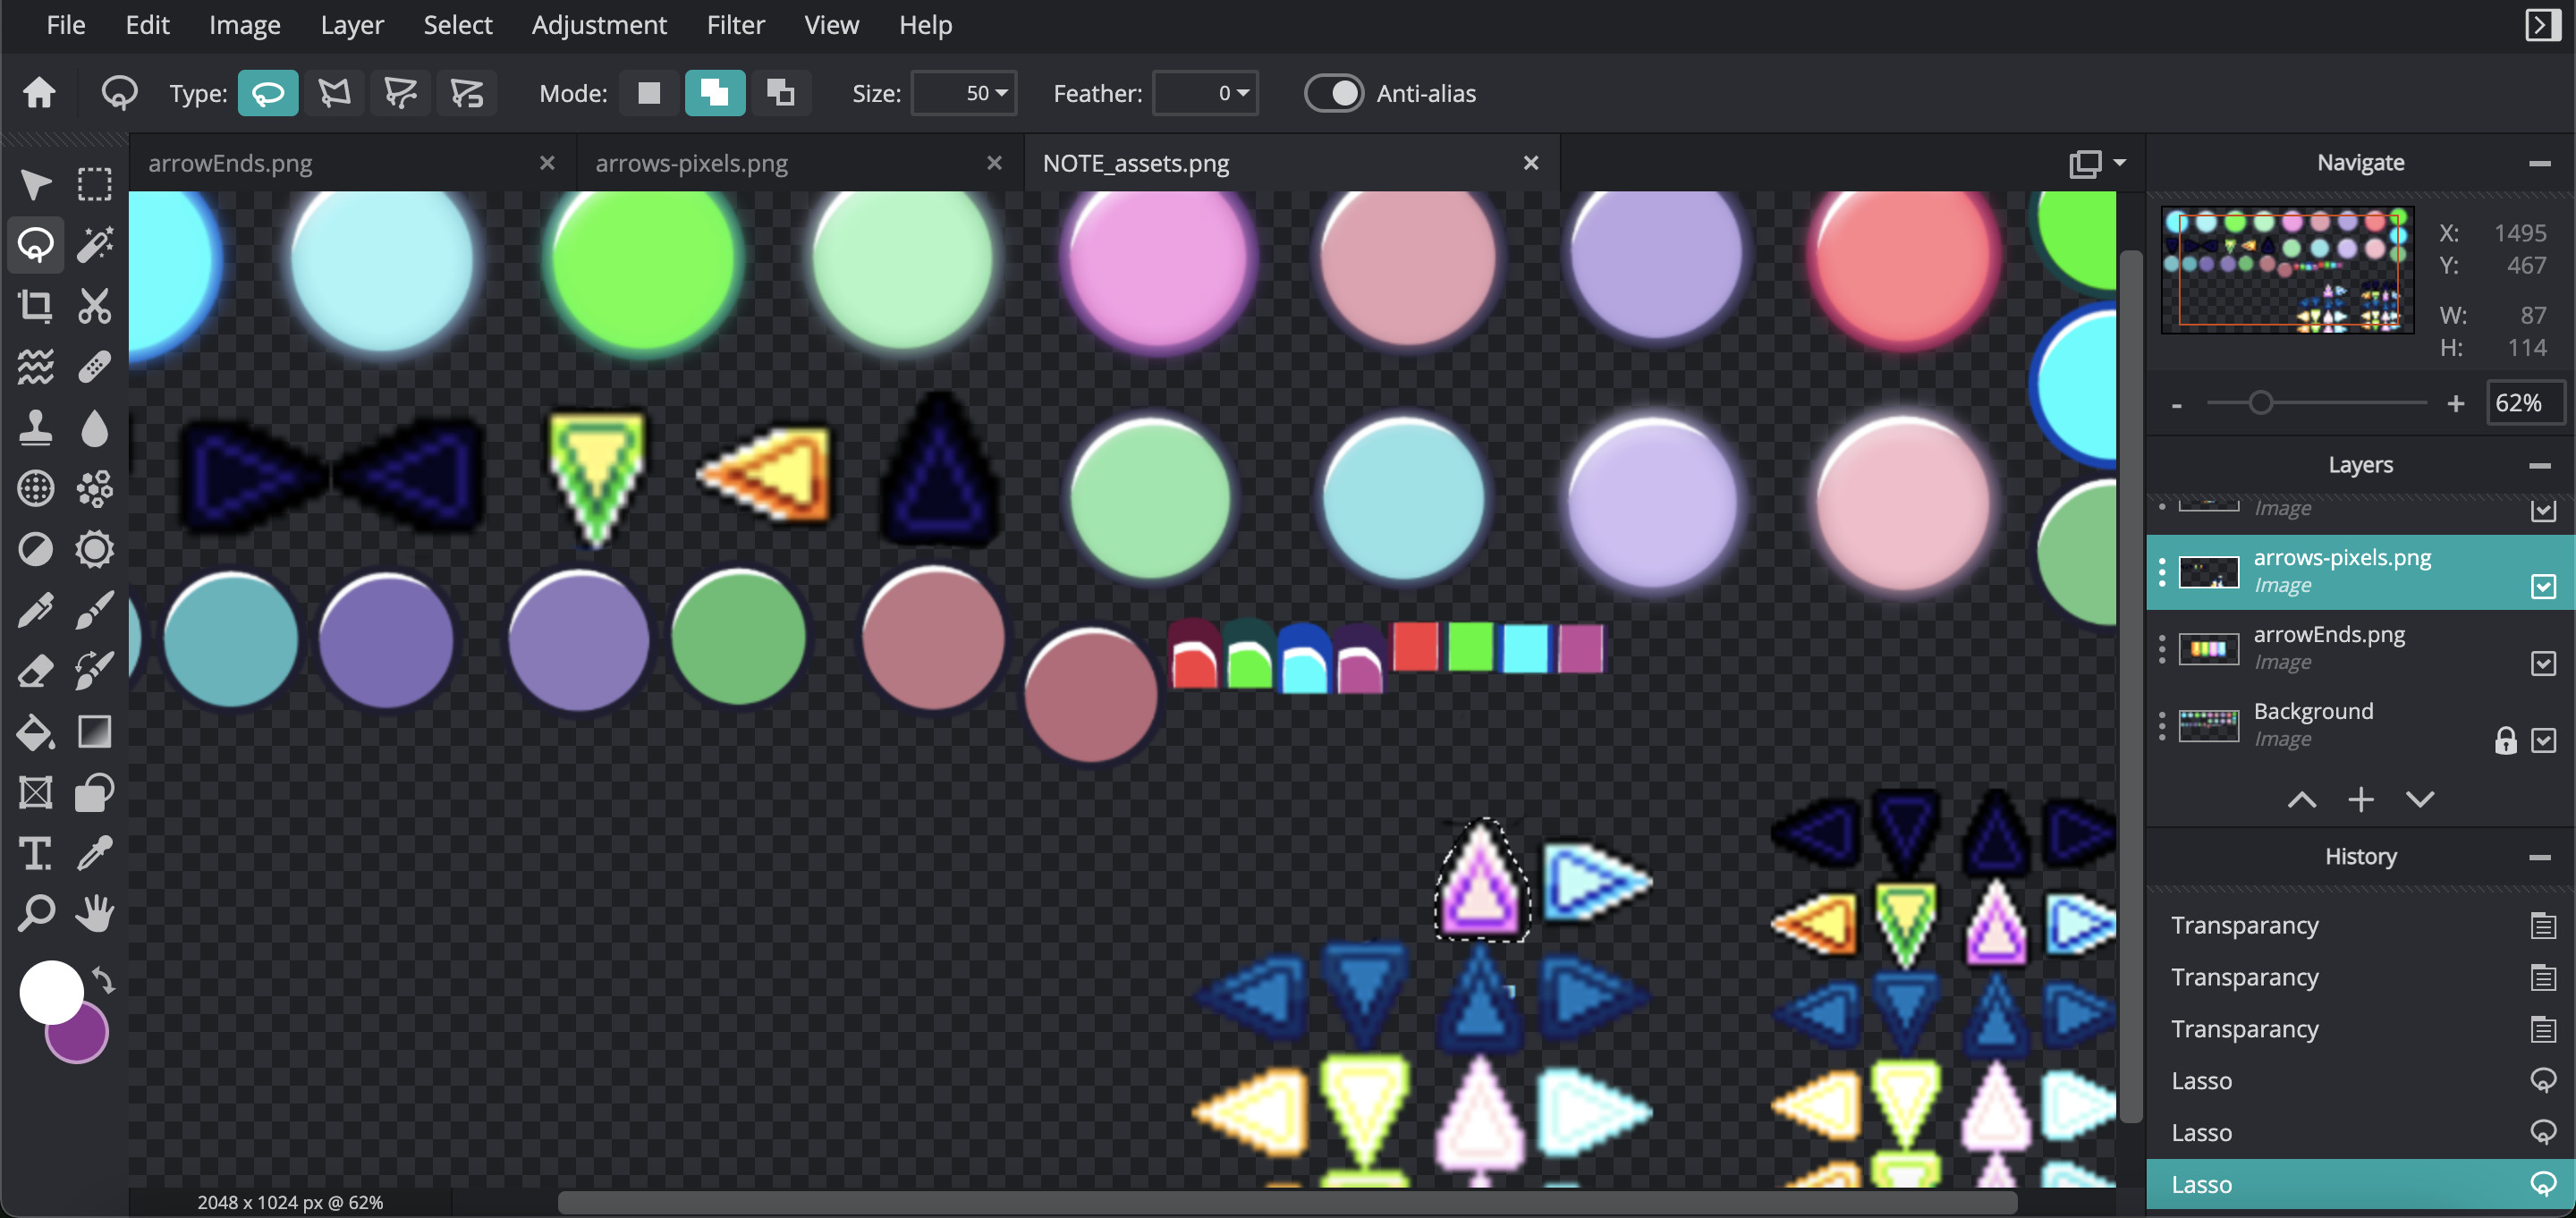
Task: Switch to the NOTE_assets.png tab
Action: pos(1136,162)
